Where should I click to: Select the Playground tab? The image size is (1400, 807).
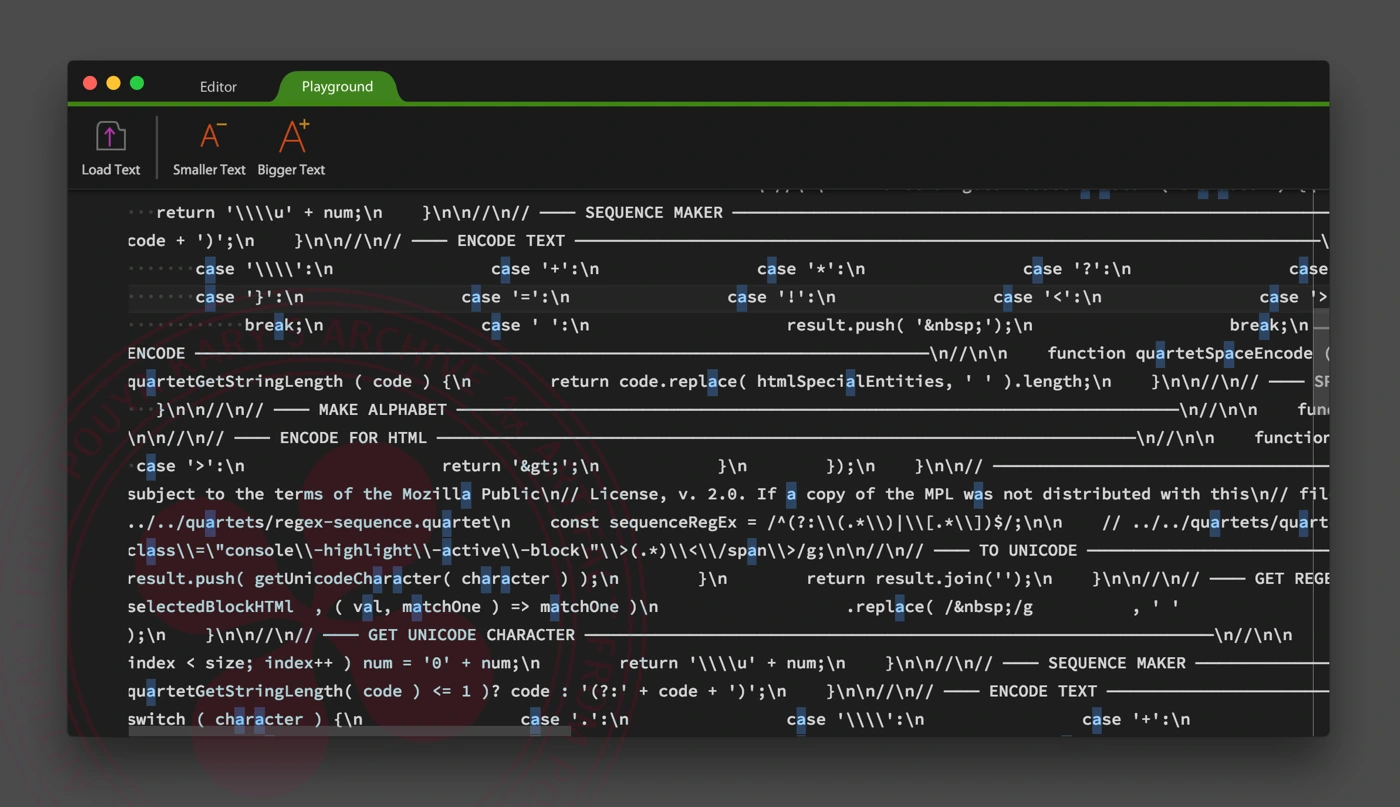click(x=337, y=87)
